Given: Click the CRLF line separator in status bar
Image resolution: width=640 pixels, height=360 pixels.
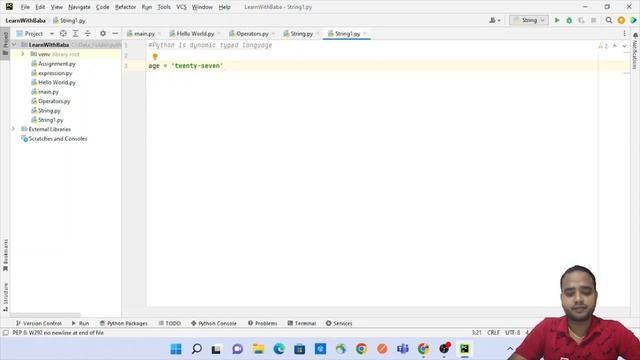Looking at the screenshot, I should [x=493, y=333].
